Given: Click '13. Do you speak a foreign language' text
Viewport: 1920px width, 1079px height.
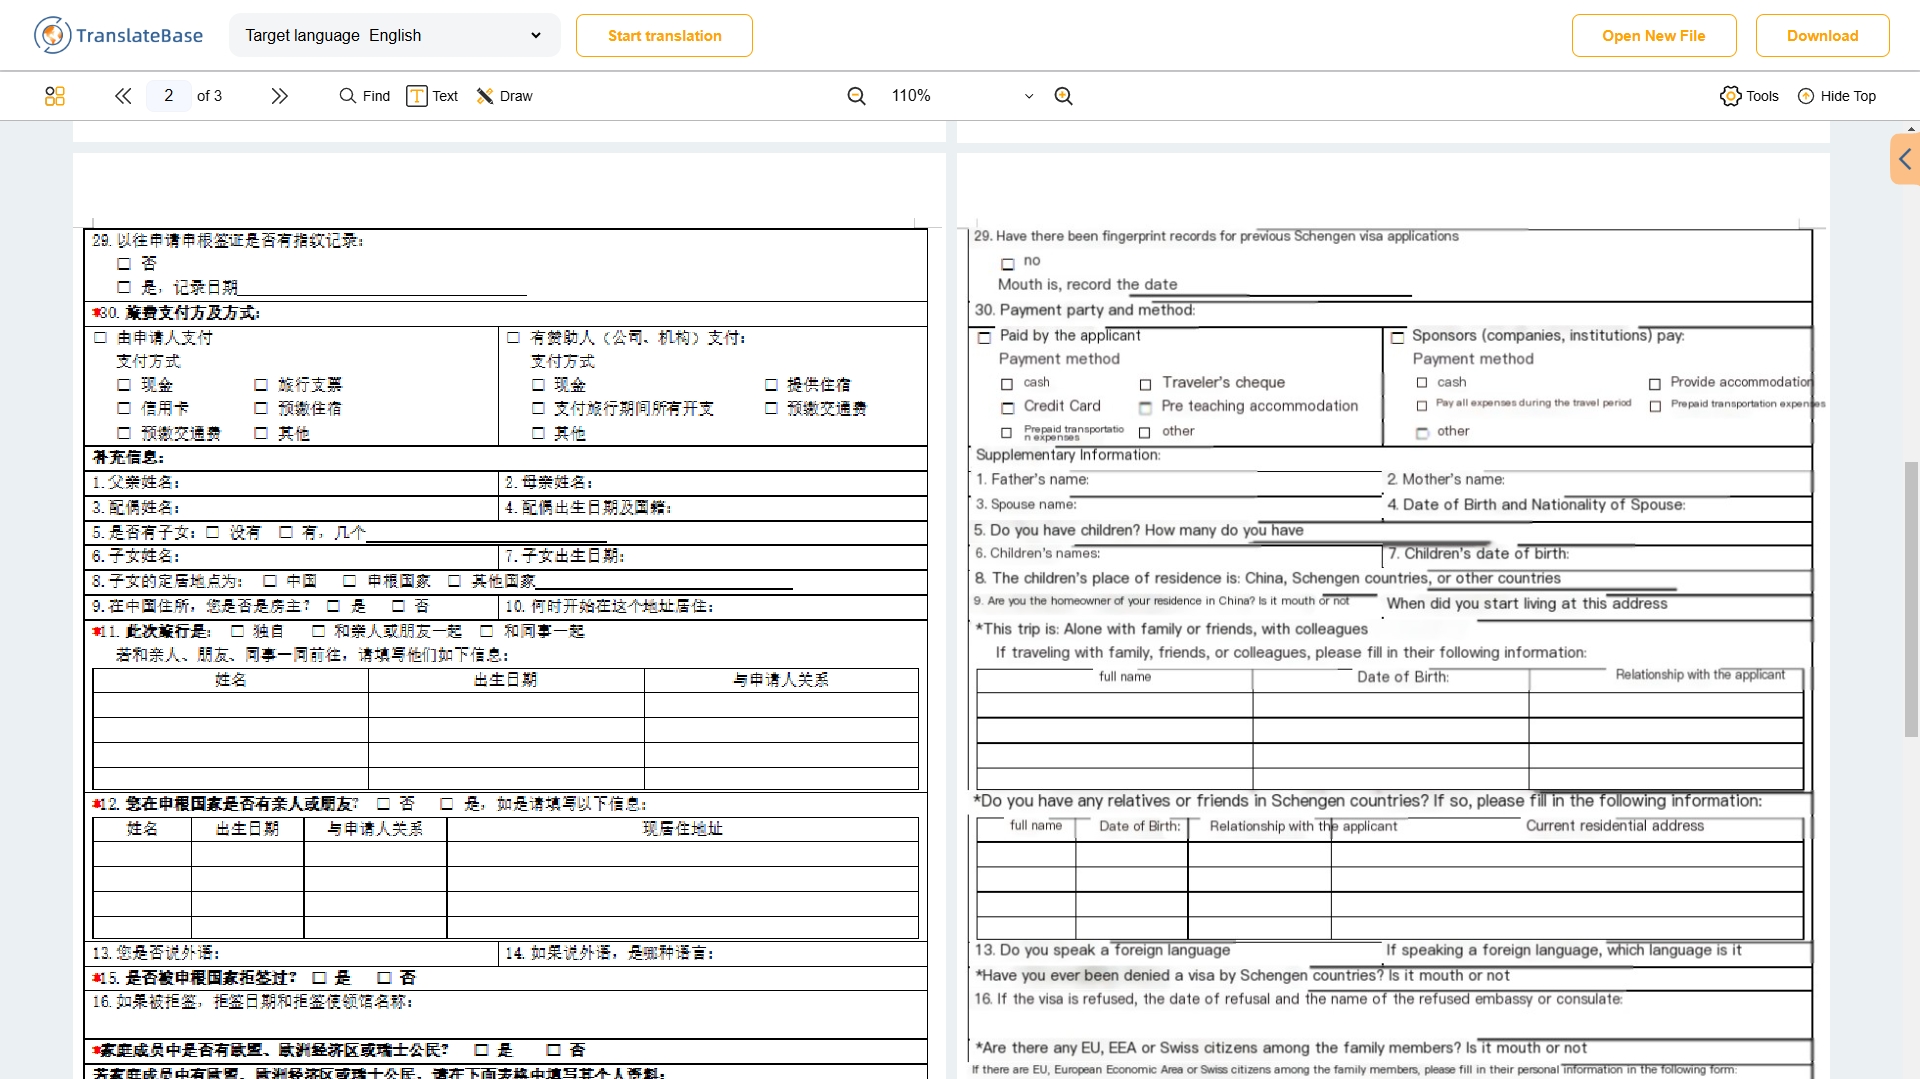Looking at the screenshot, I should pyautogui.click(x=1103, y=950).
